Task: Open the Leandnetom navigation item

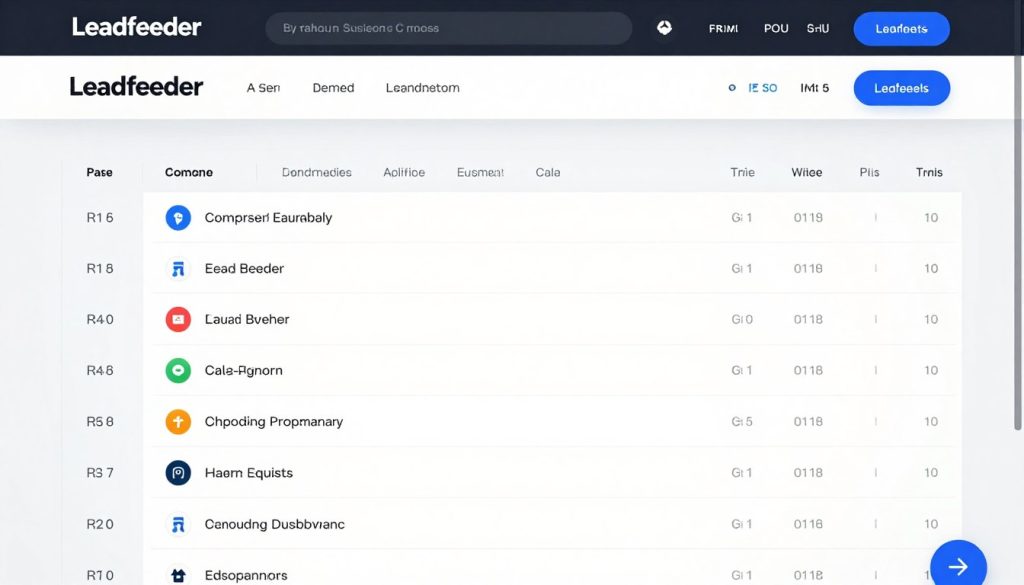Action: pos(423,87)
